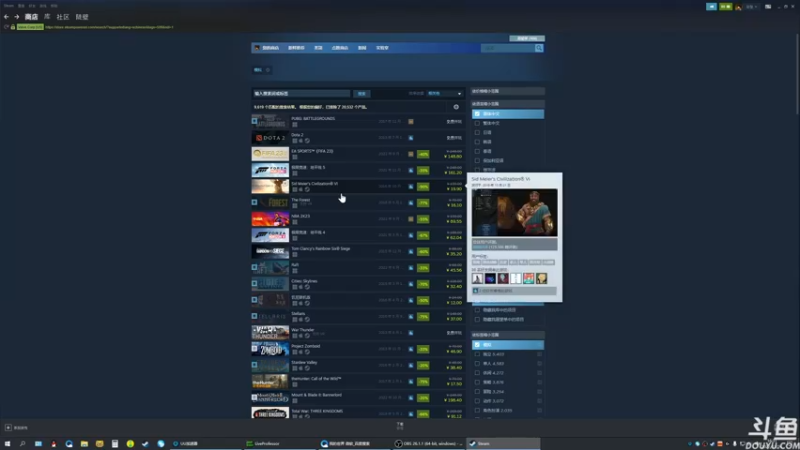The image size is (800, 450).
Task: Click the user avatar in Steam title bar
Action: pos(738,7)
